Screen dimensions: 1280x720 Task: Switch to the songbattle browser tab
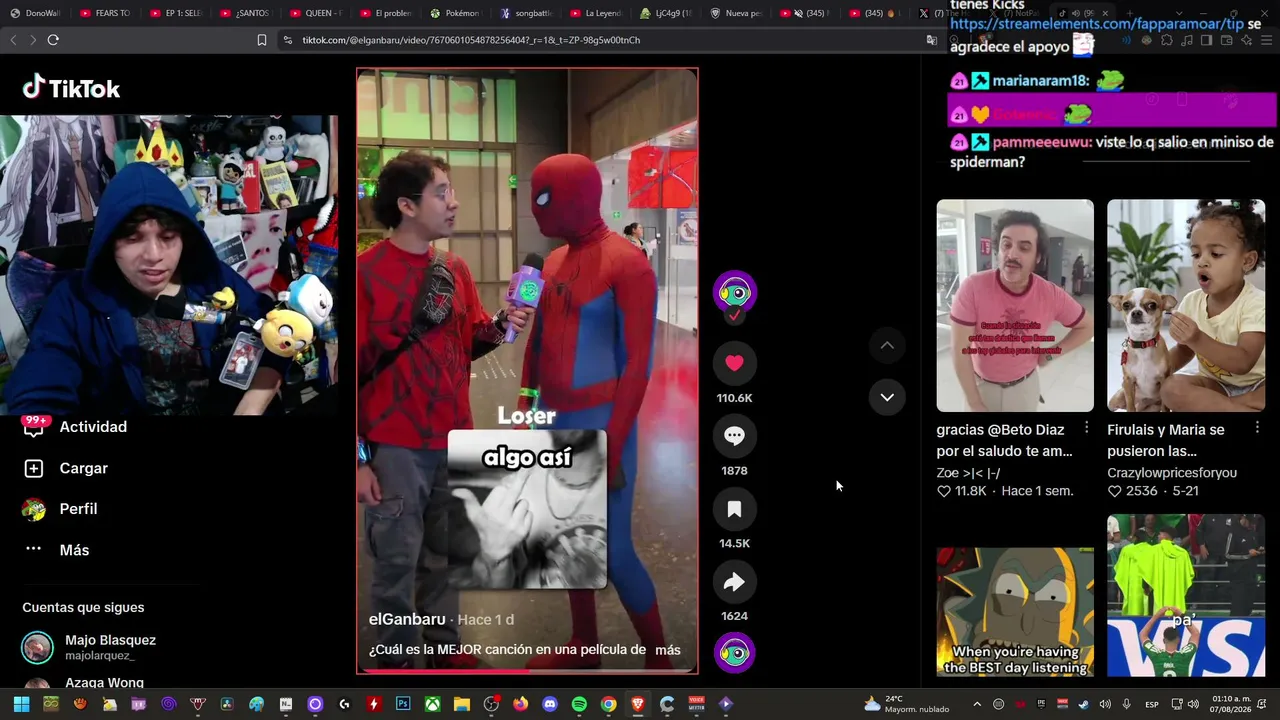[x=525, y=13]
